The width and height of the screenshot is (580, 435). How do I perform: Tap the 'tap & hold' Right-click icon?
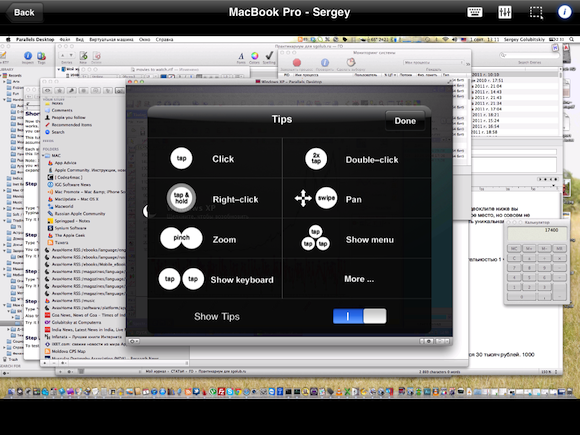click(181, 198)
